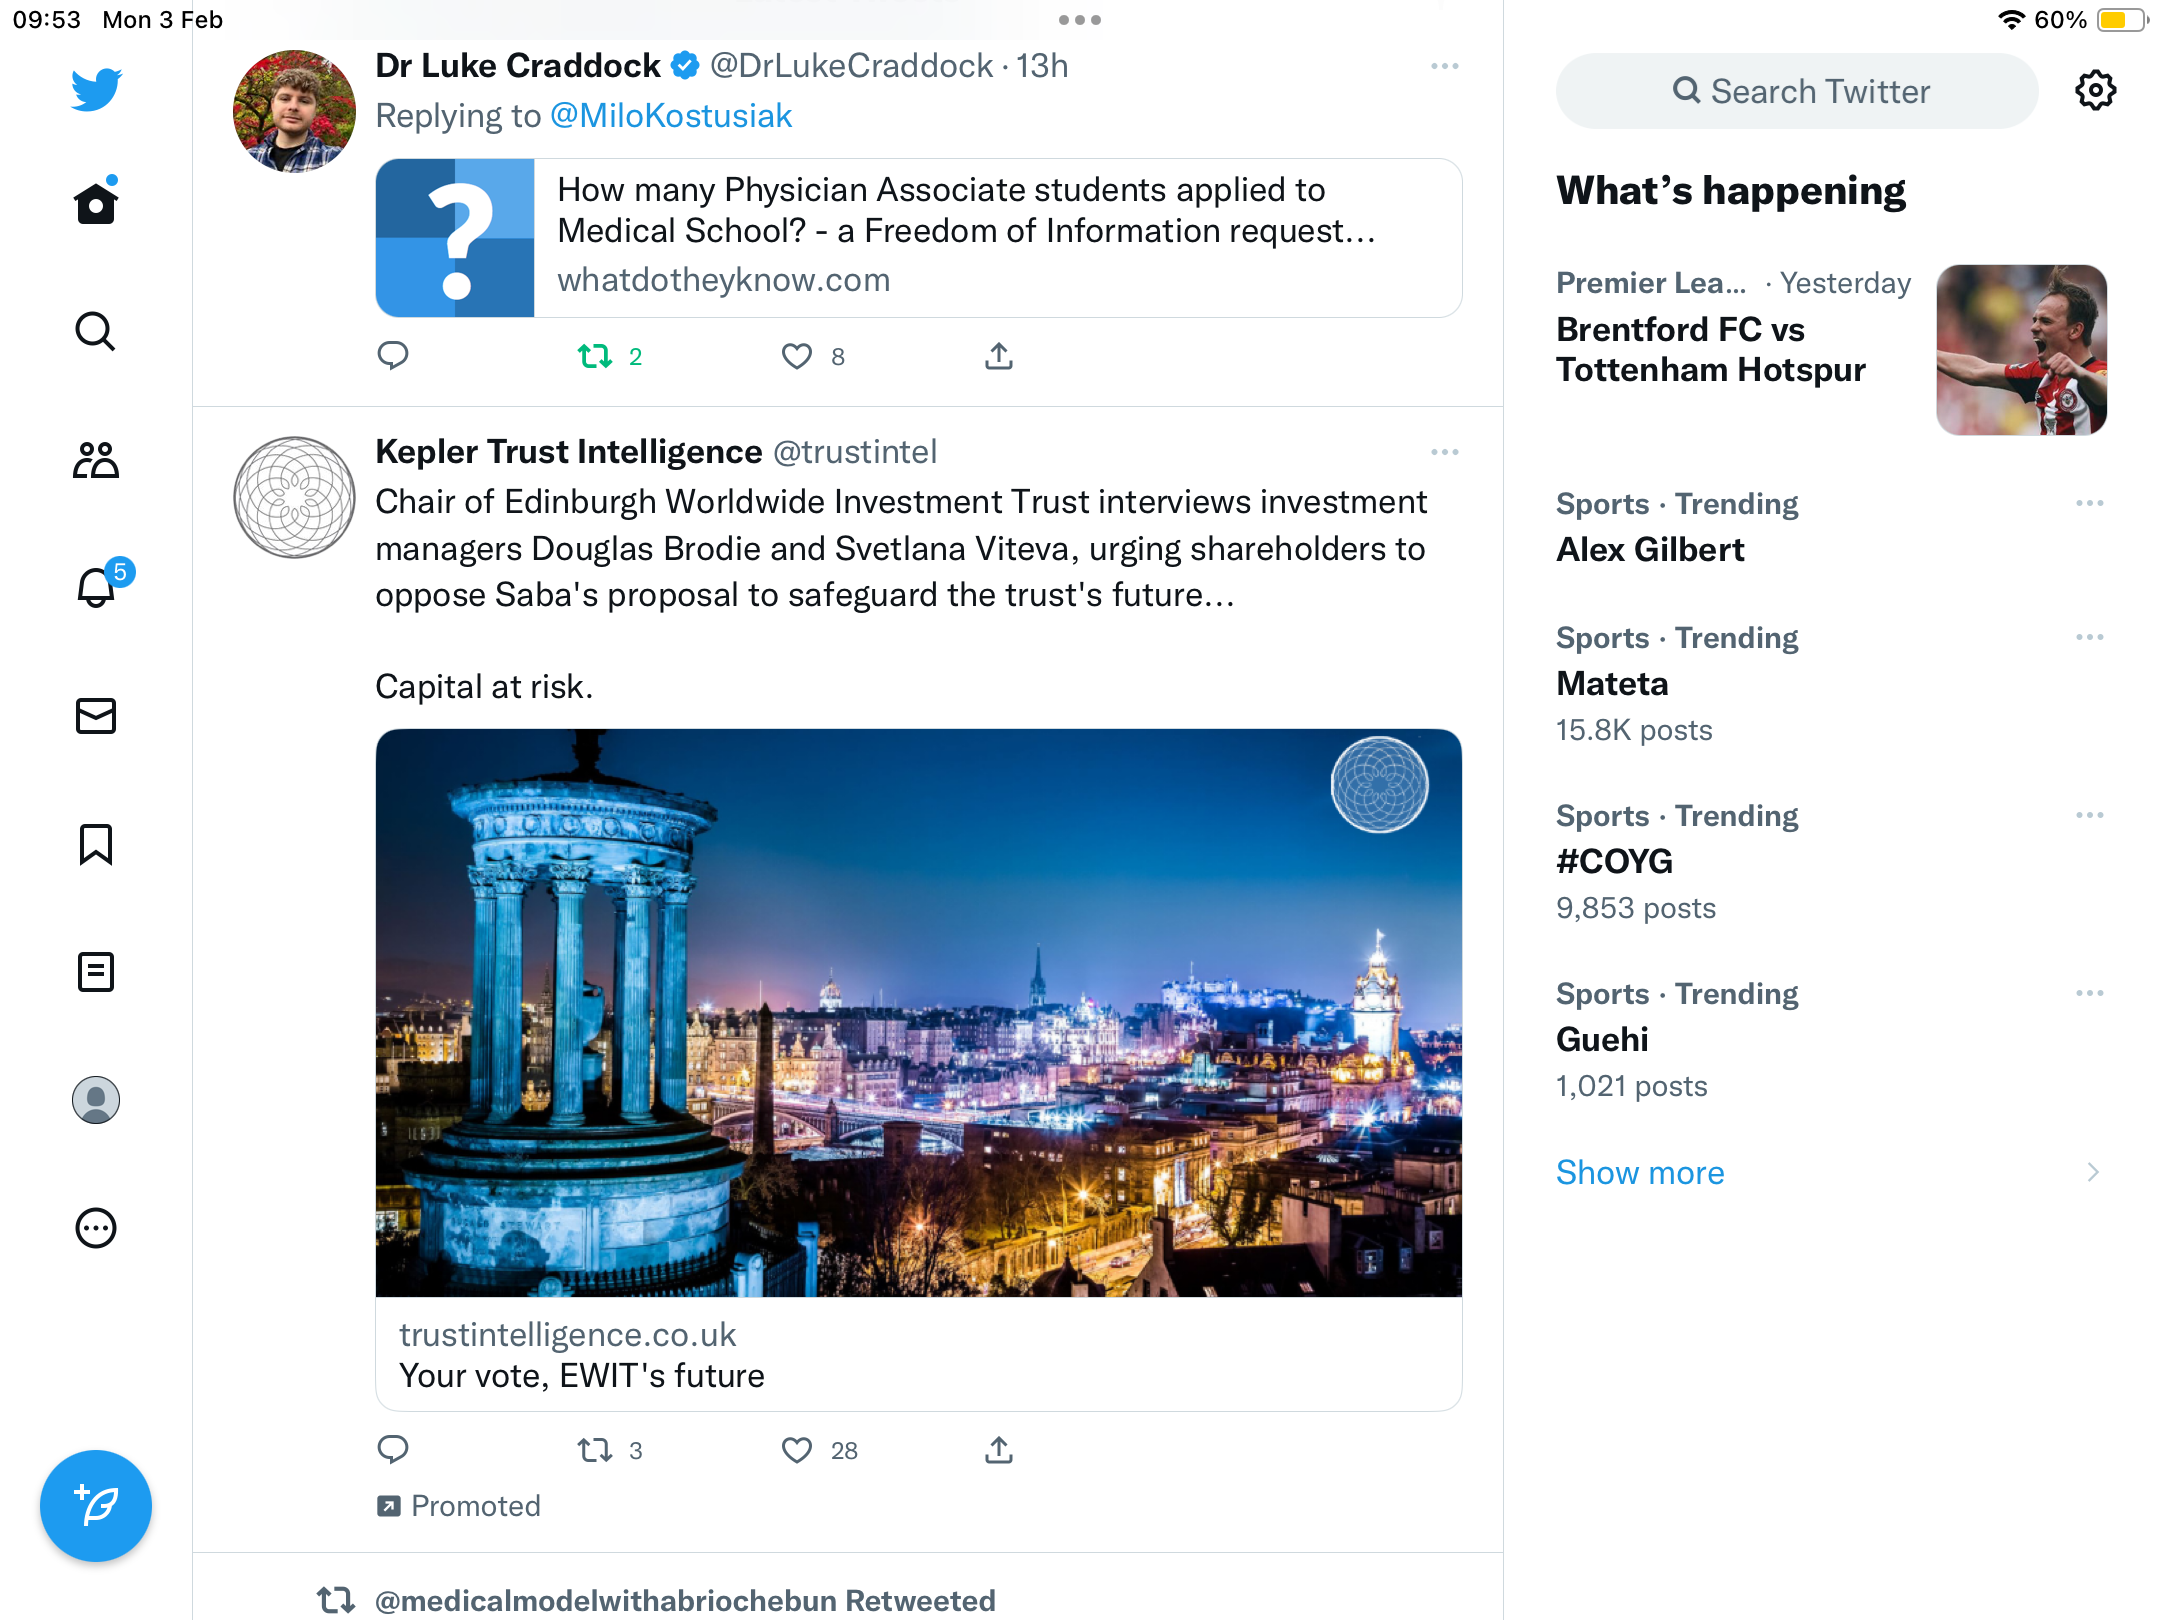Viewport: 2160px width, 1620px height.
Task: Click the Promoted label
Action: pyautogui.click(x=459, y=1506)
